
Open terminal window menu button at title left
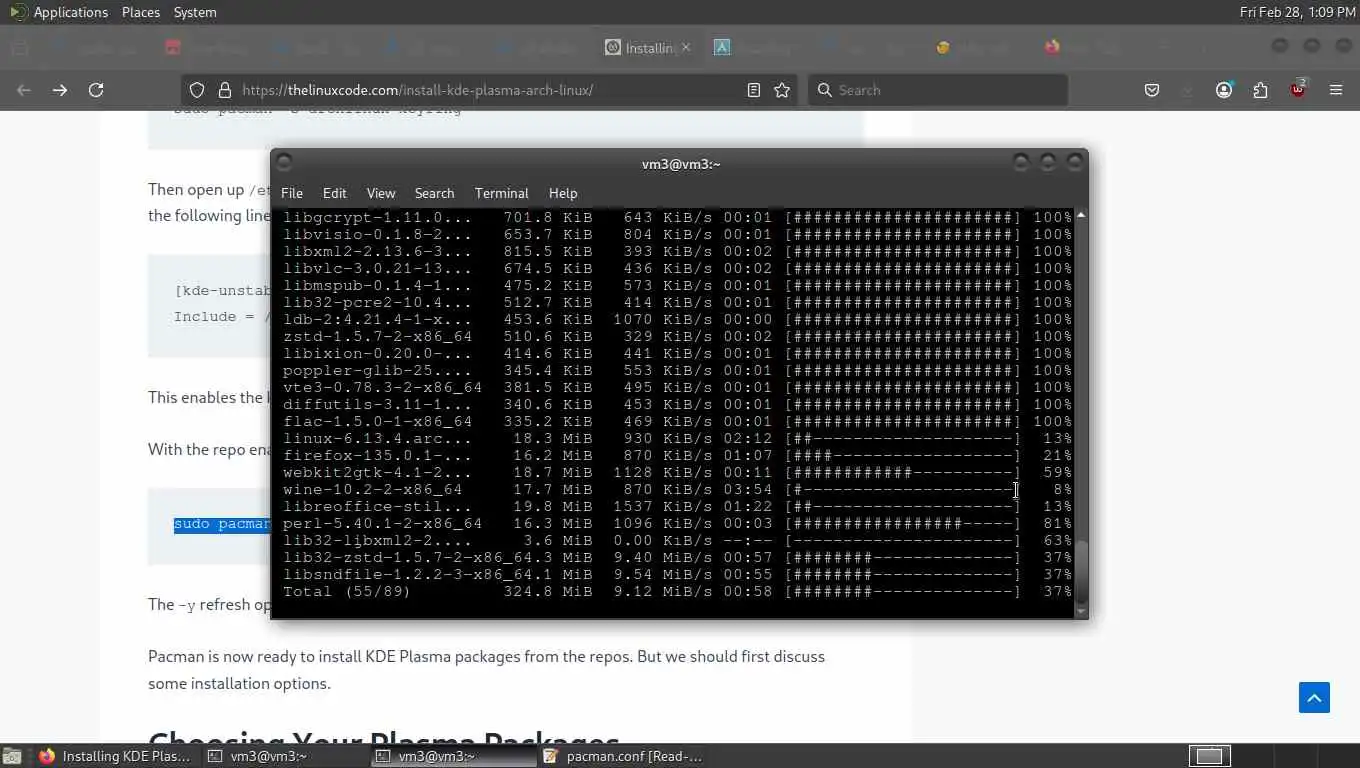click(x=283, y=162)
